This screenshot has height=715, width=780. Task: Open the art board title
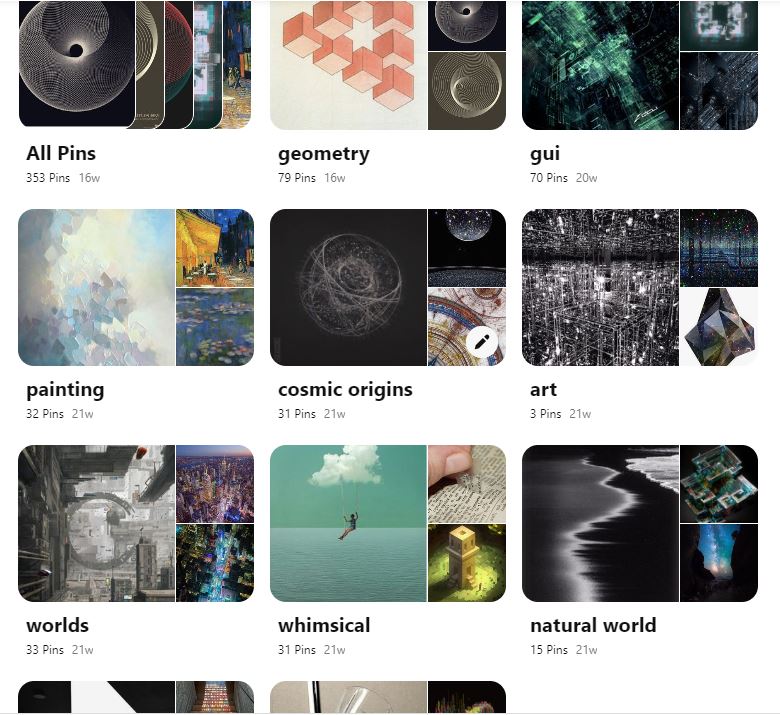click(x=543, y=390)
